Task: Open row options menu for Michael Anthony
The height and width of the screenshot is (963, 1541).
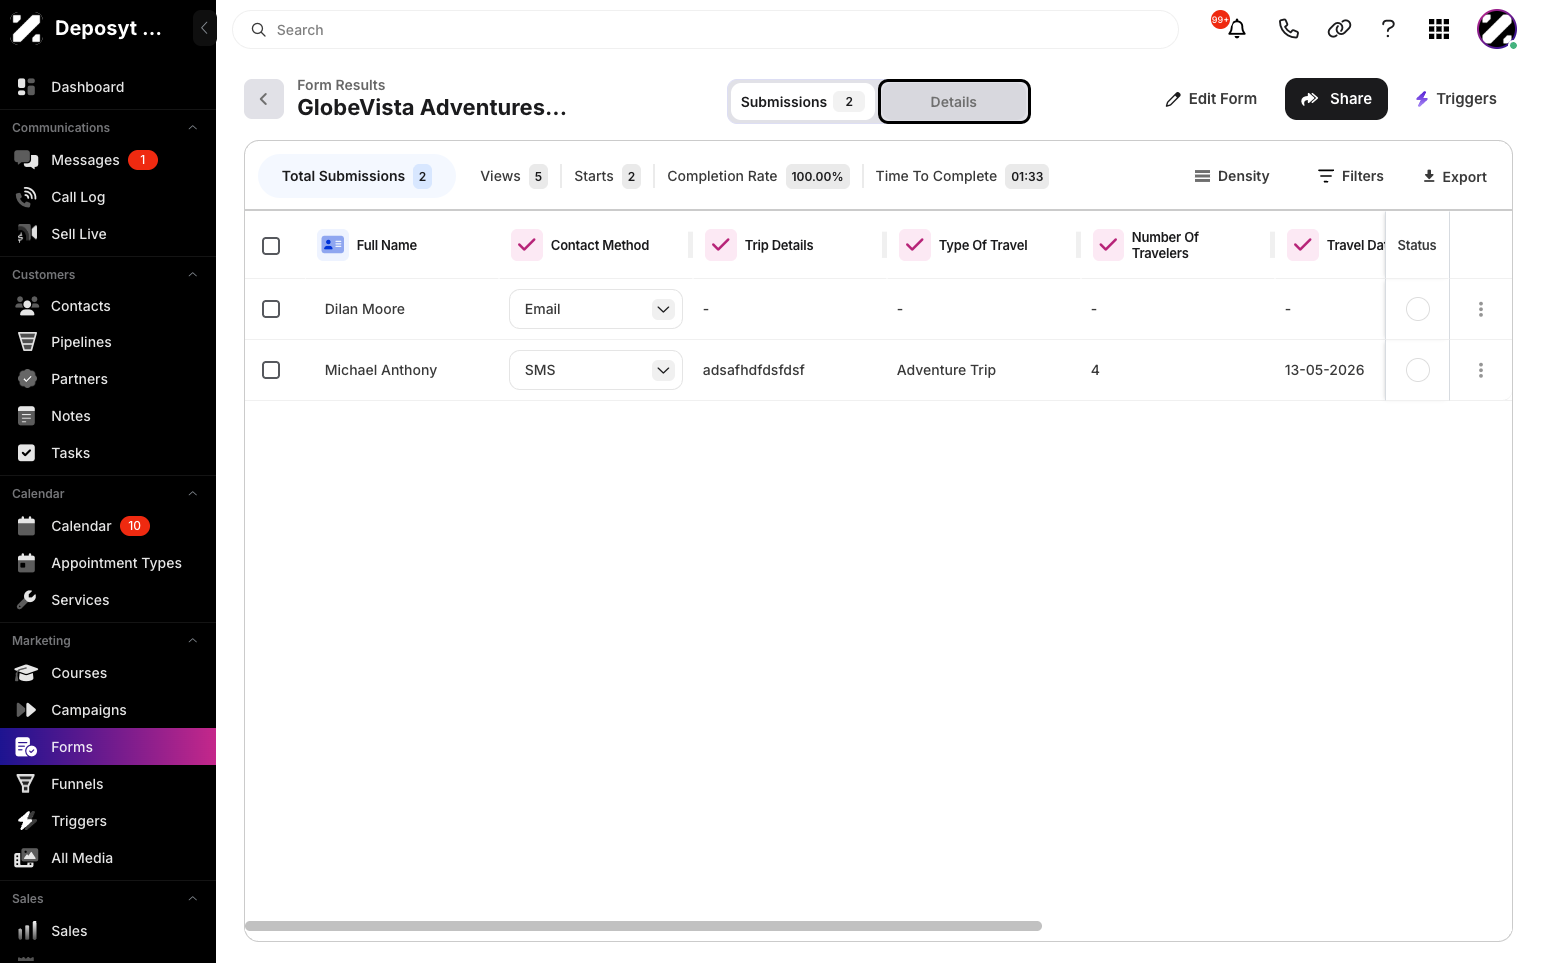Action: (1481, 370)
